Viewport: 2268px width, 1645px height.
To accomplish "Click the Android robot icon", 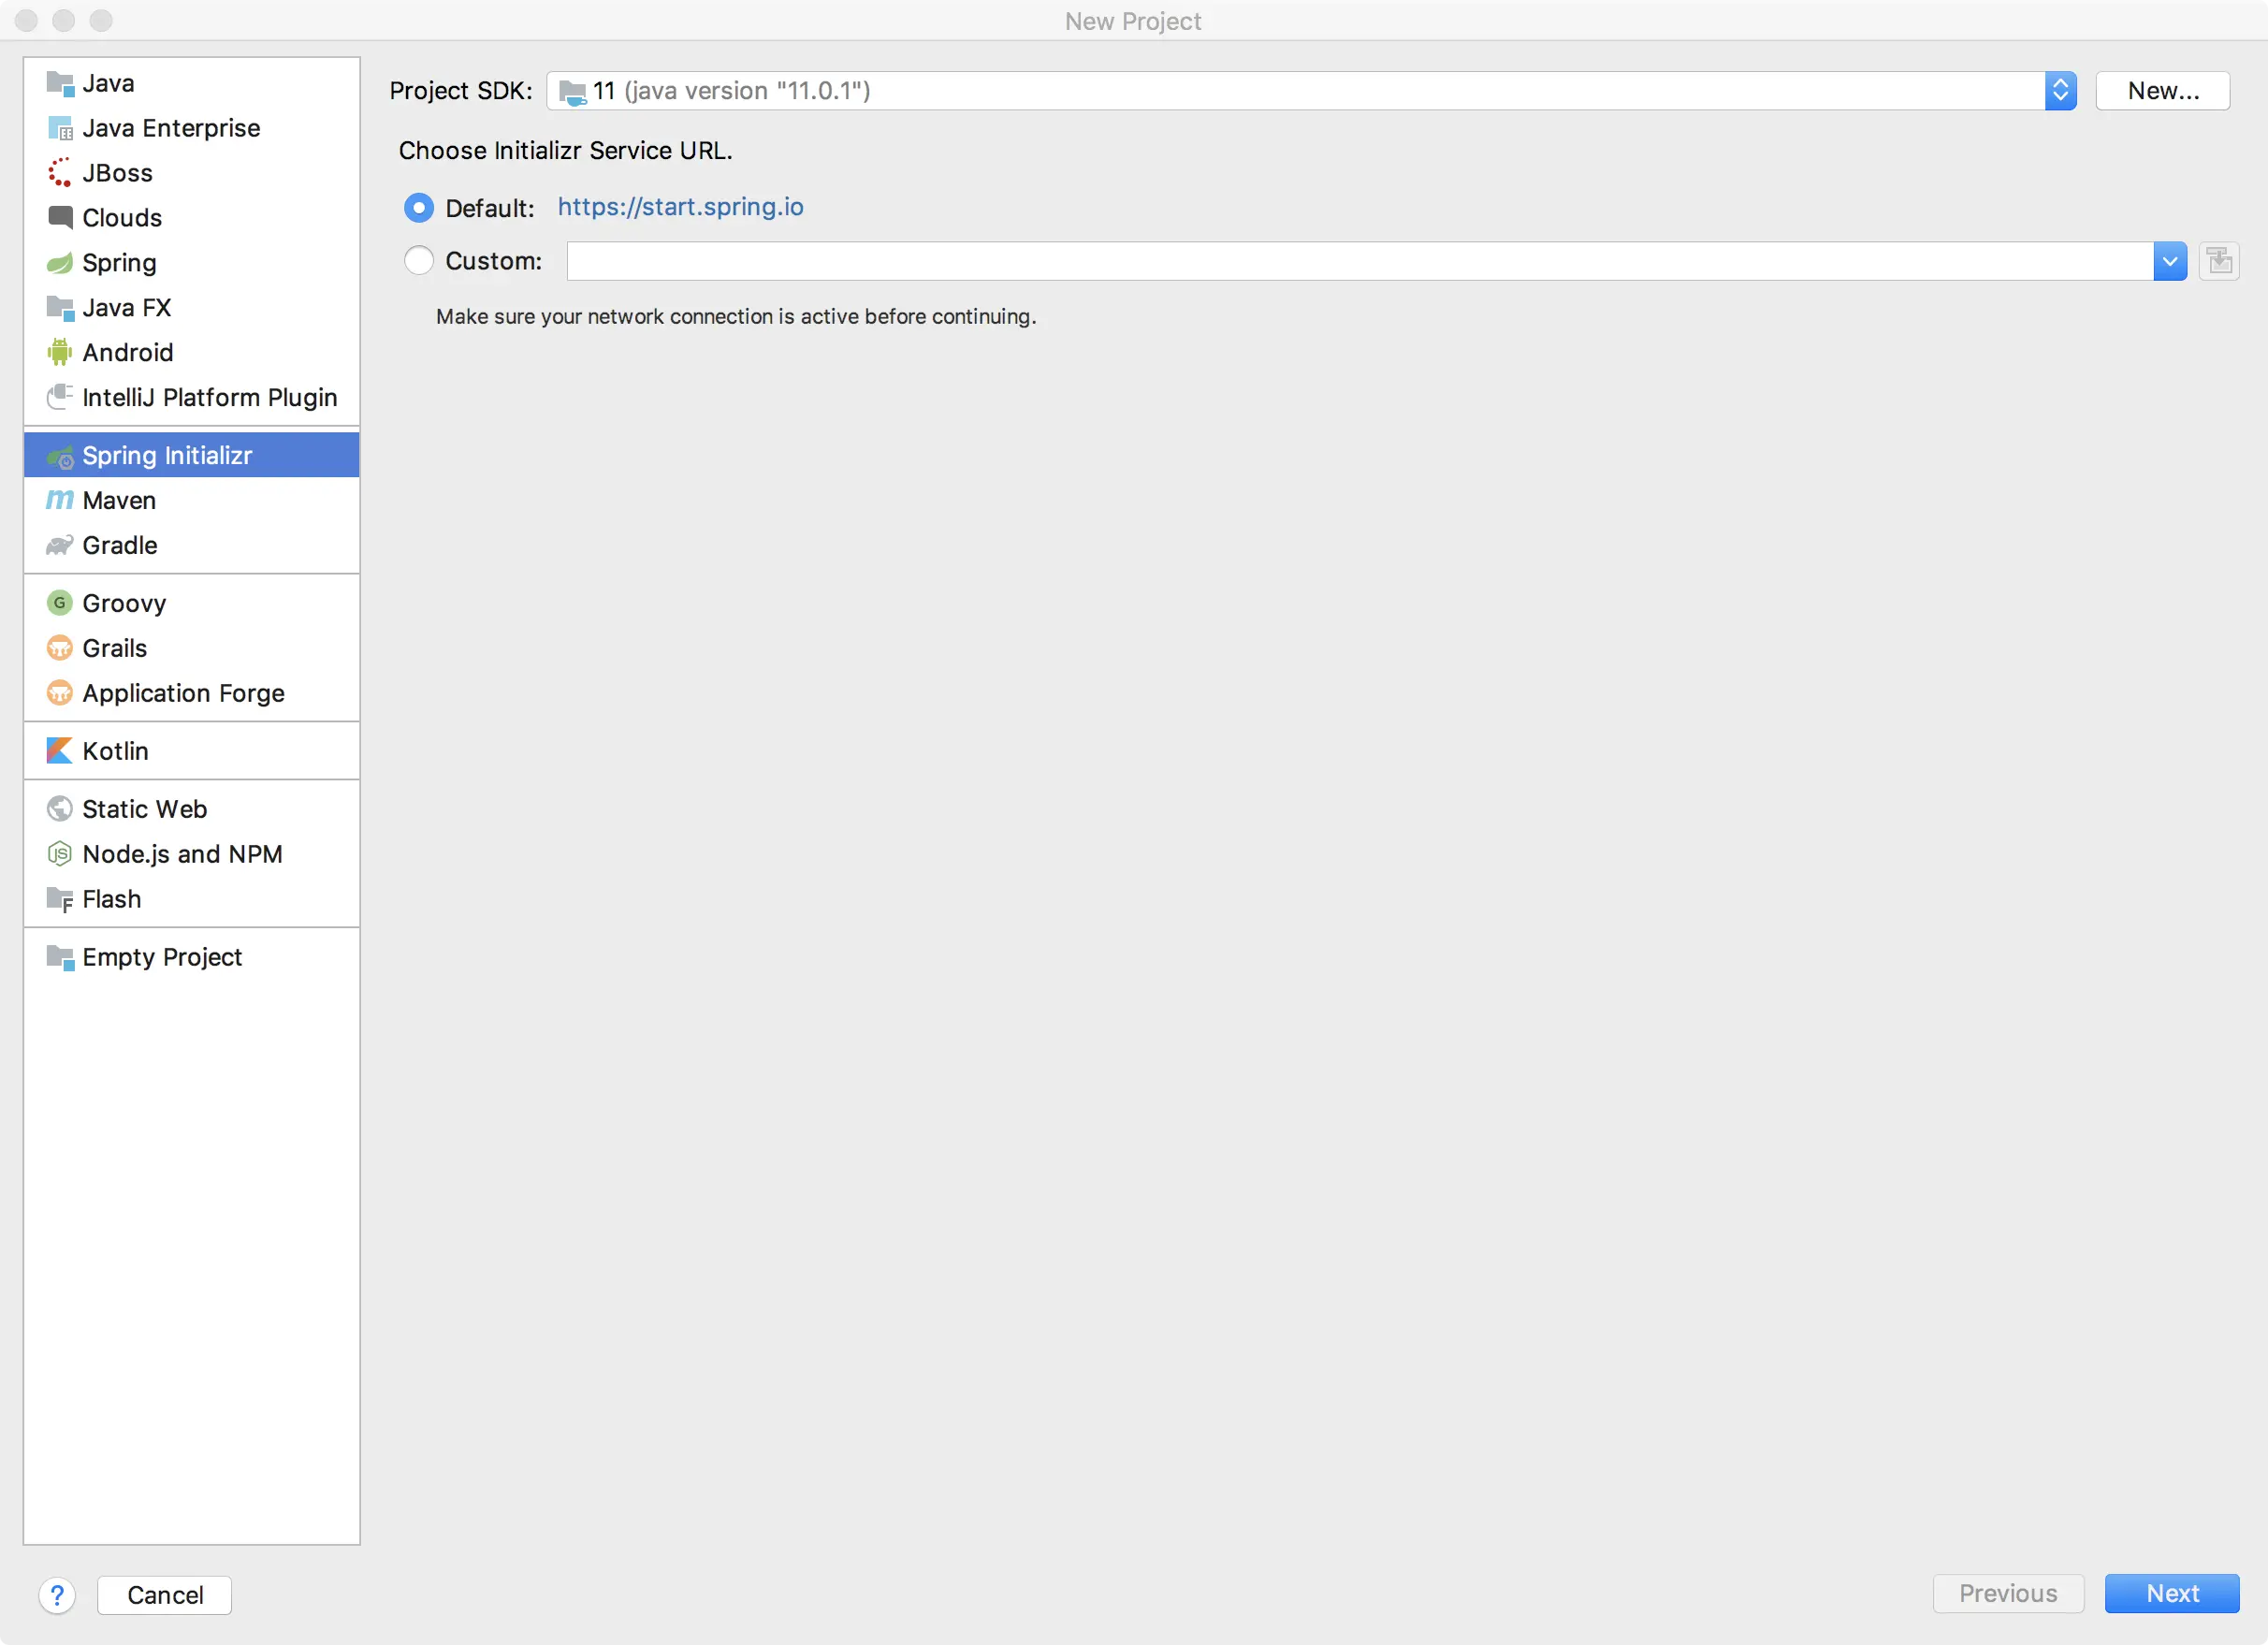I will click(x=60, y=352).
